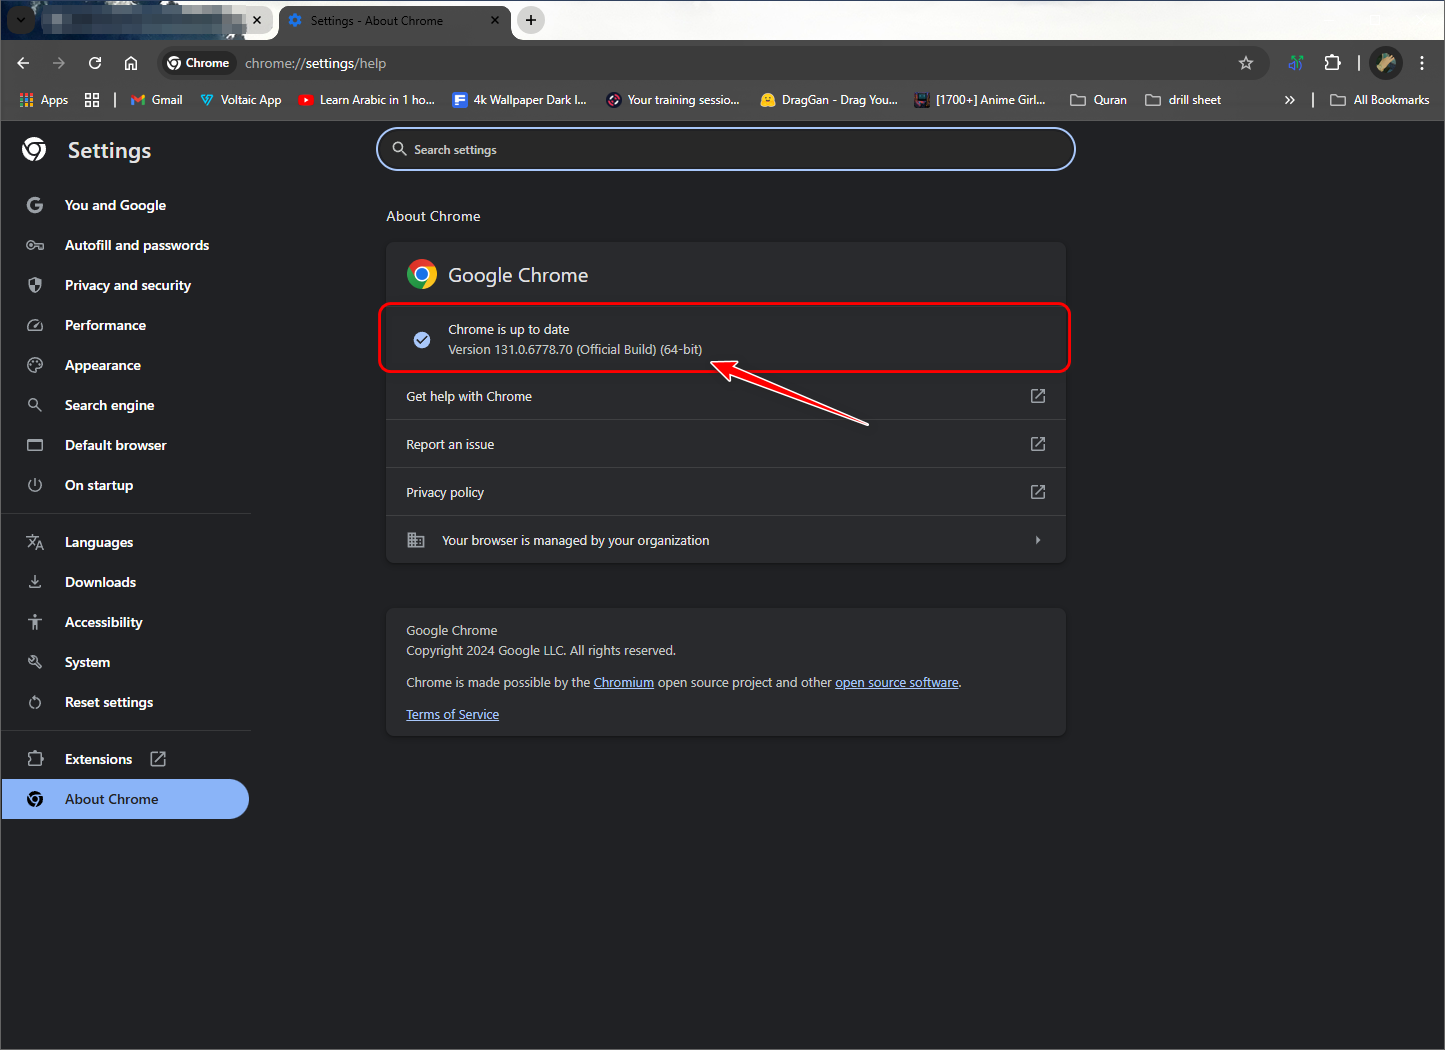Click the extension icon left of the puzzle piece

(x=1296, y=63)
